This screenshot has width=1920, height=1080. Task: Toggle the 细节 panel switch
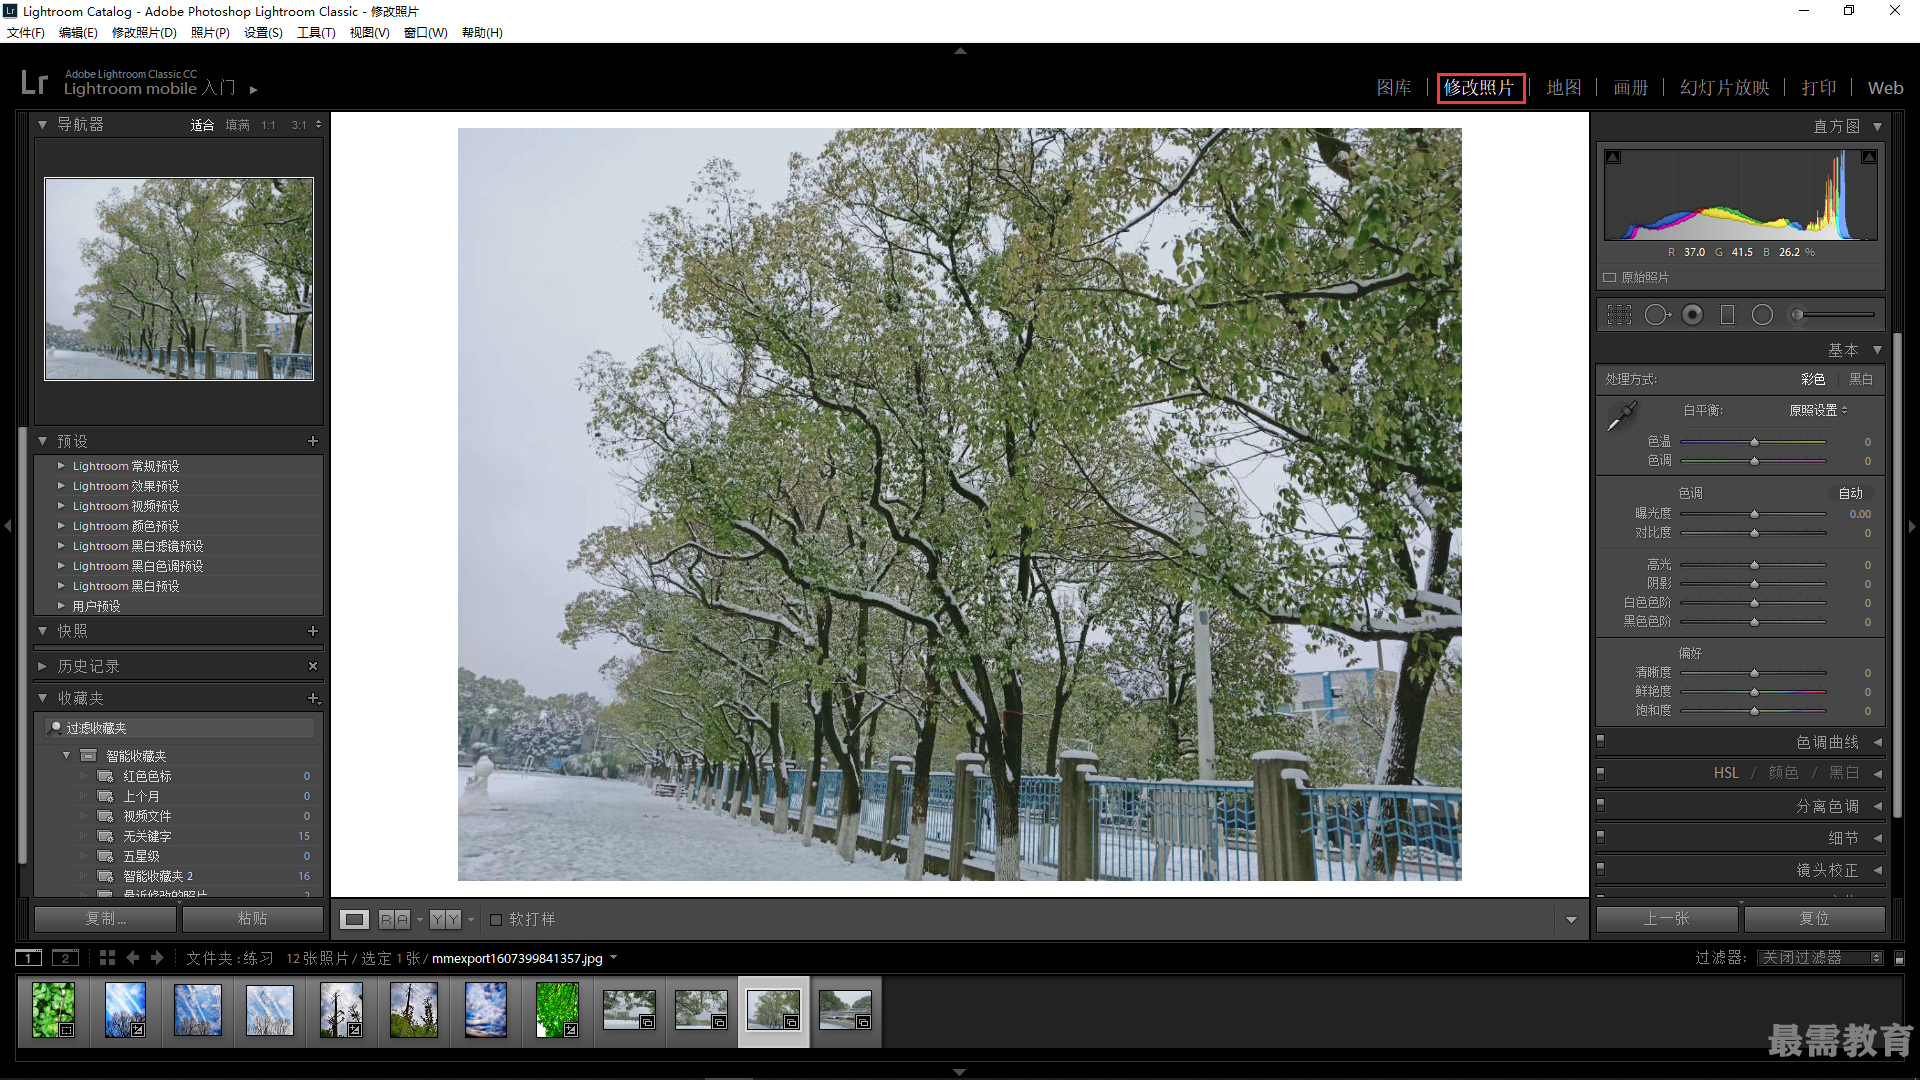tap(1601, 837)
